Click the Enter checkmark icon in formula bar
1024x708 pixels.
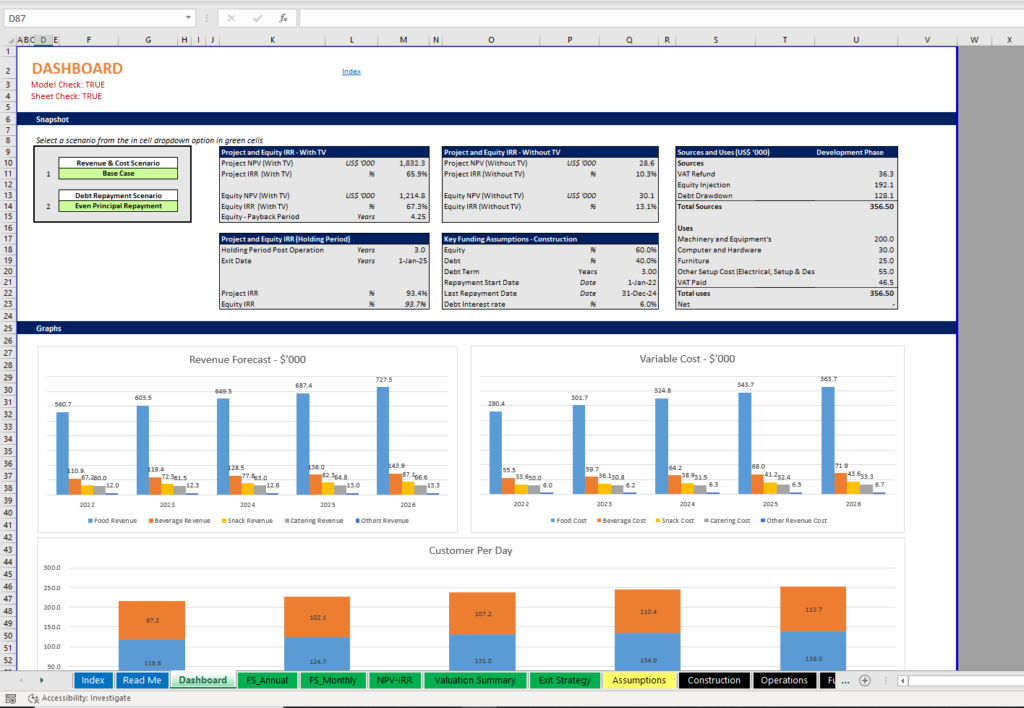258,18
